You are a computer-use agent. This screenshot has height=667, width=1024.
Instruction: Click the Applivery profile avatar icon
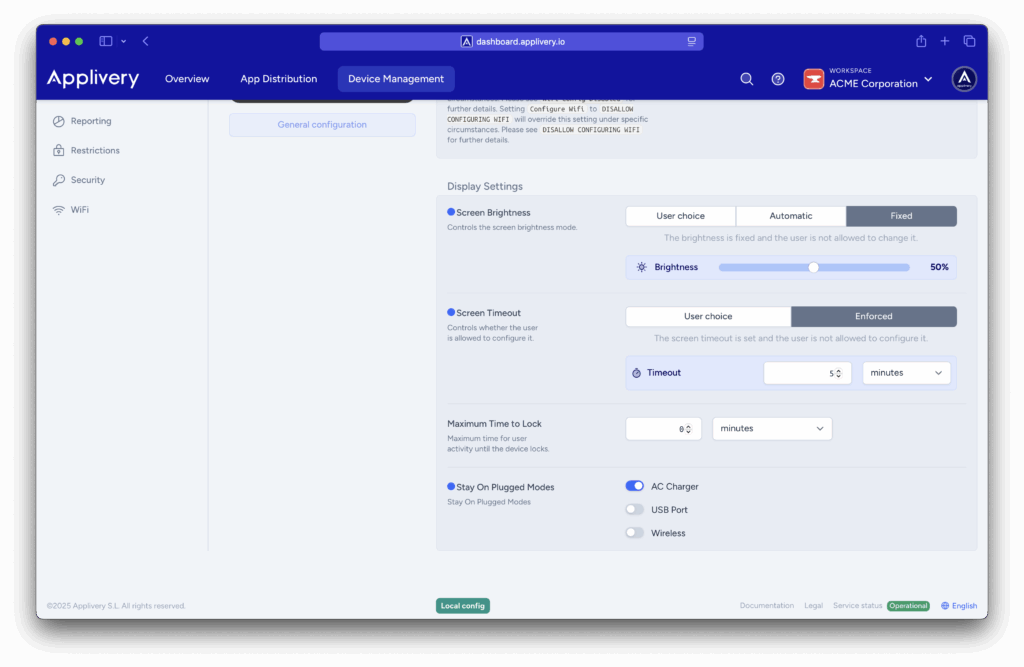pos(964,79)
